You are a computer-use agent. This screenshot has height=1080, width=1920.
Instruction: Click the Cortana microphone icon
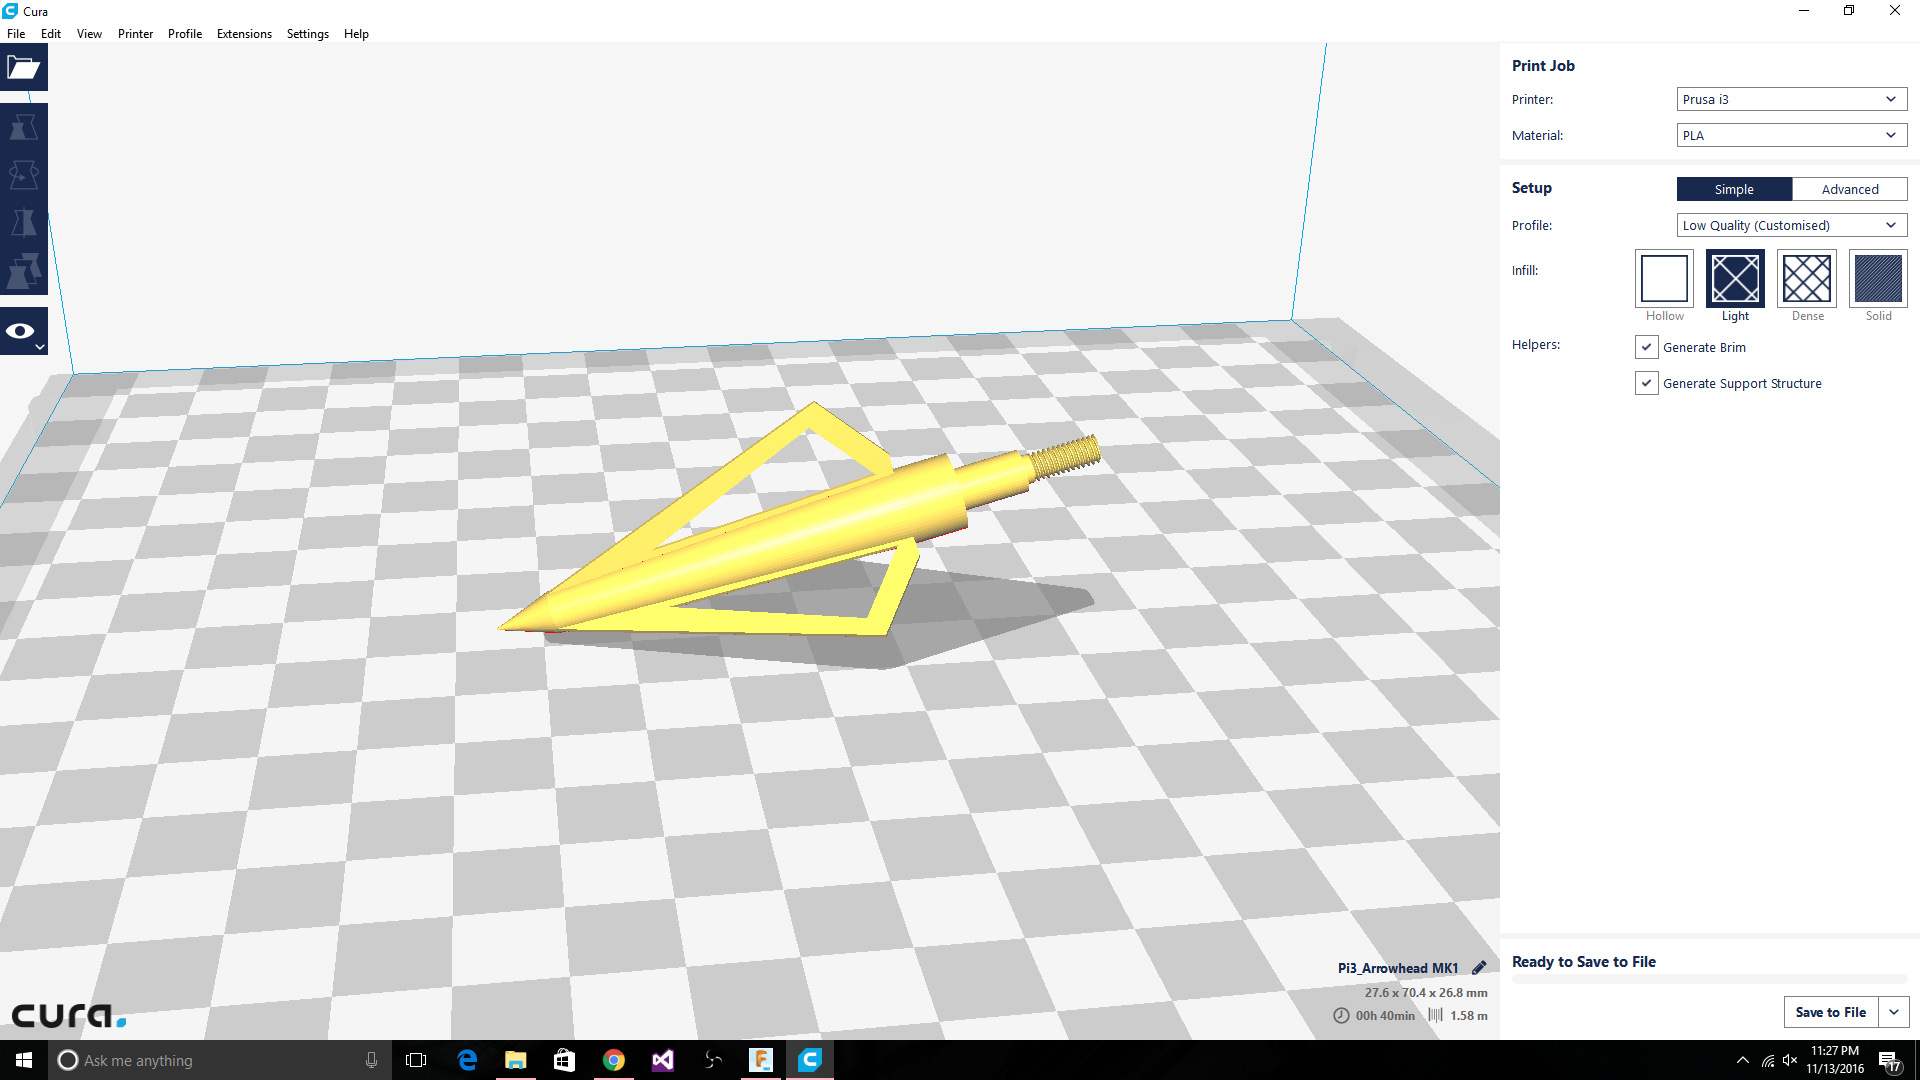tap(371, 1060)
